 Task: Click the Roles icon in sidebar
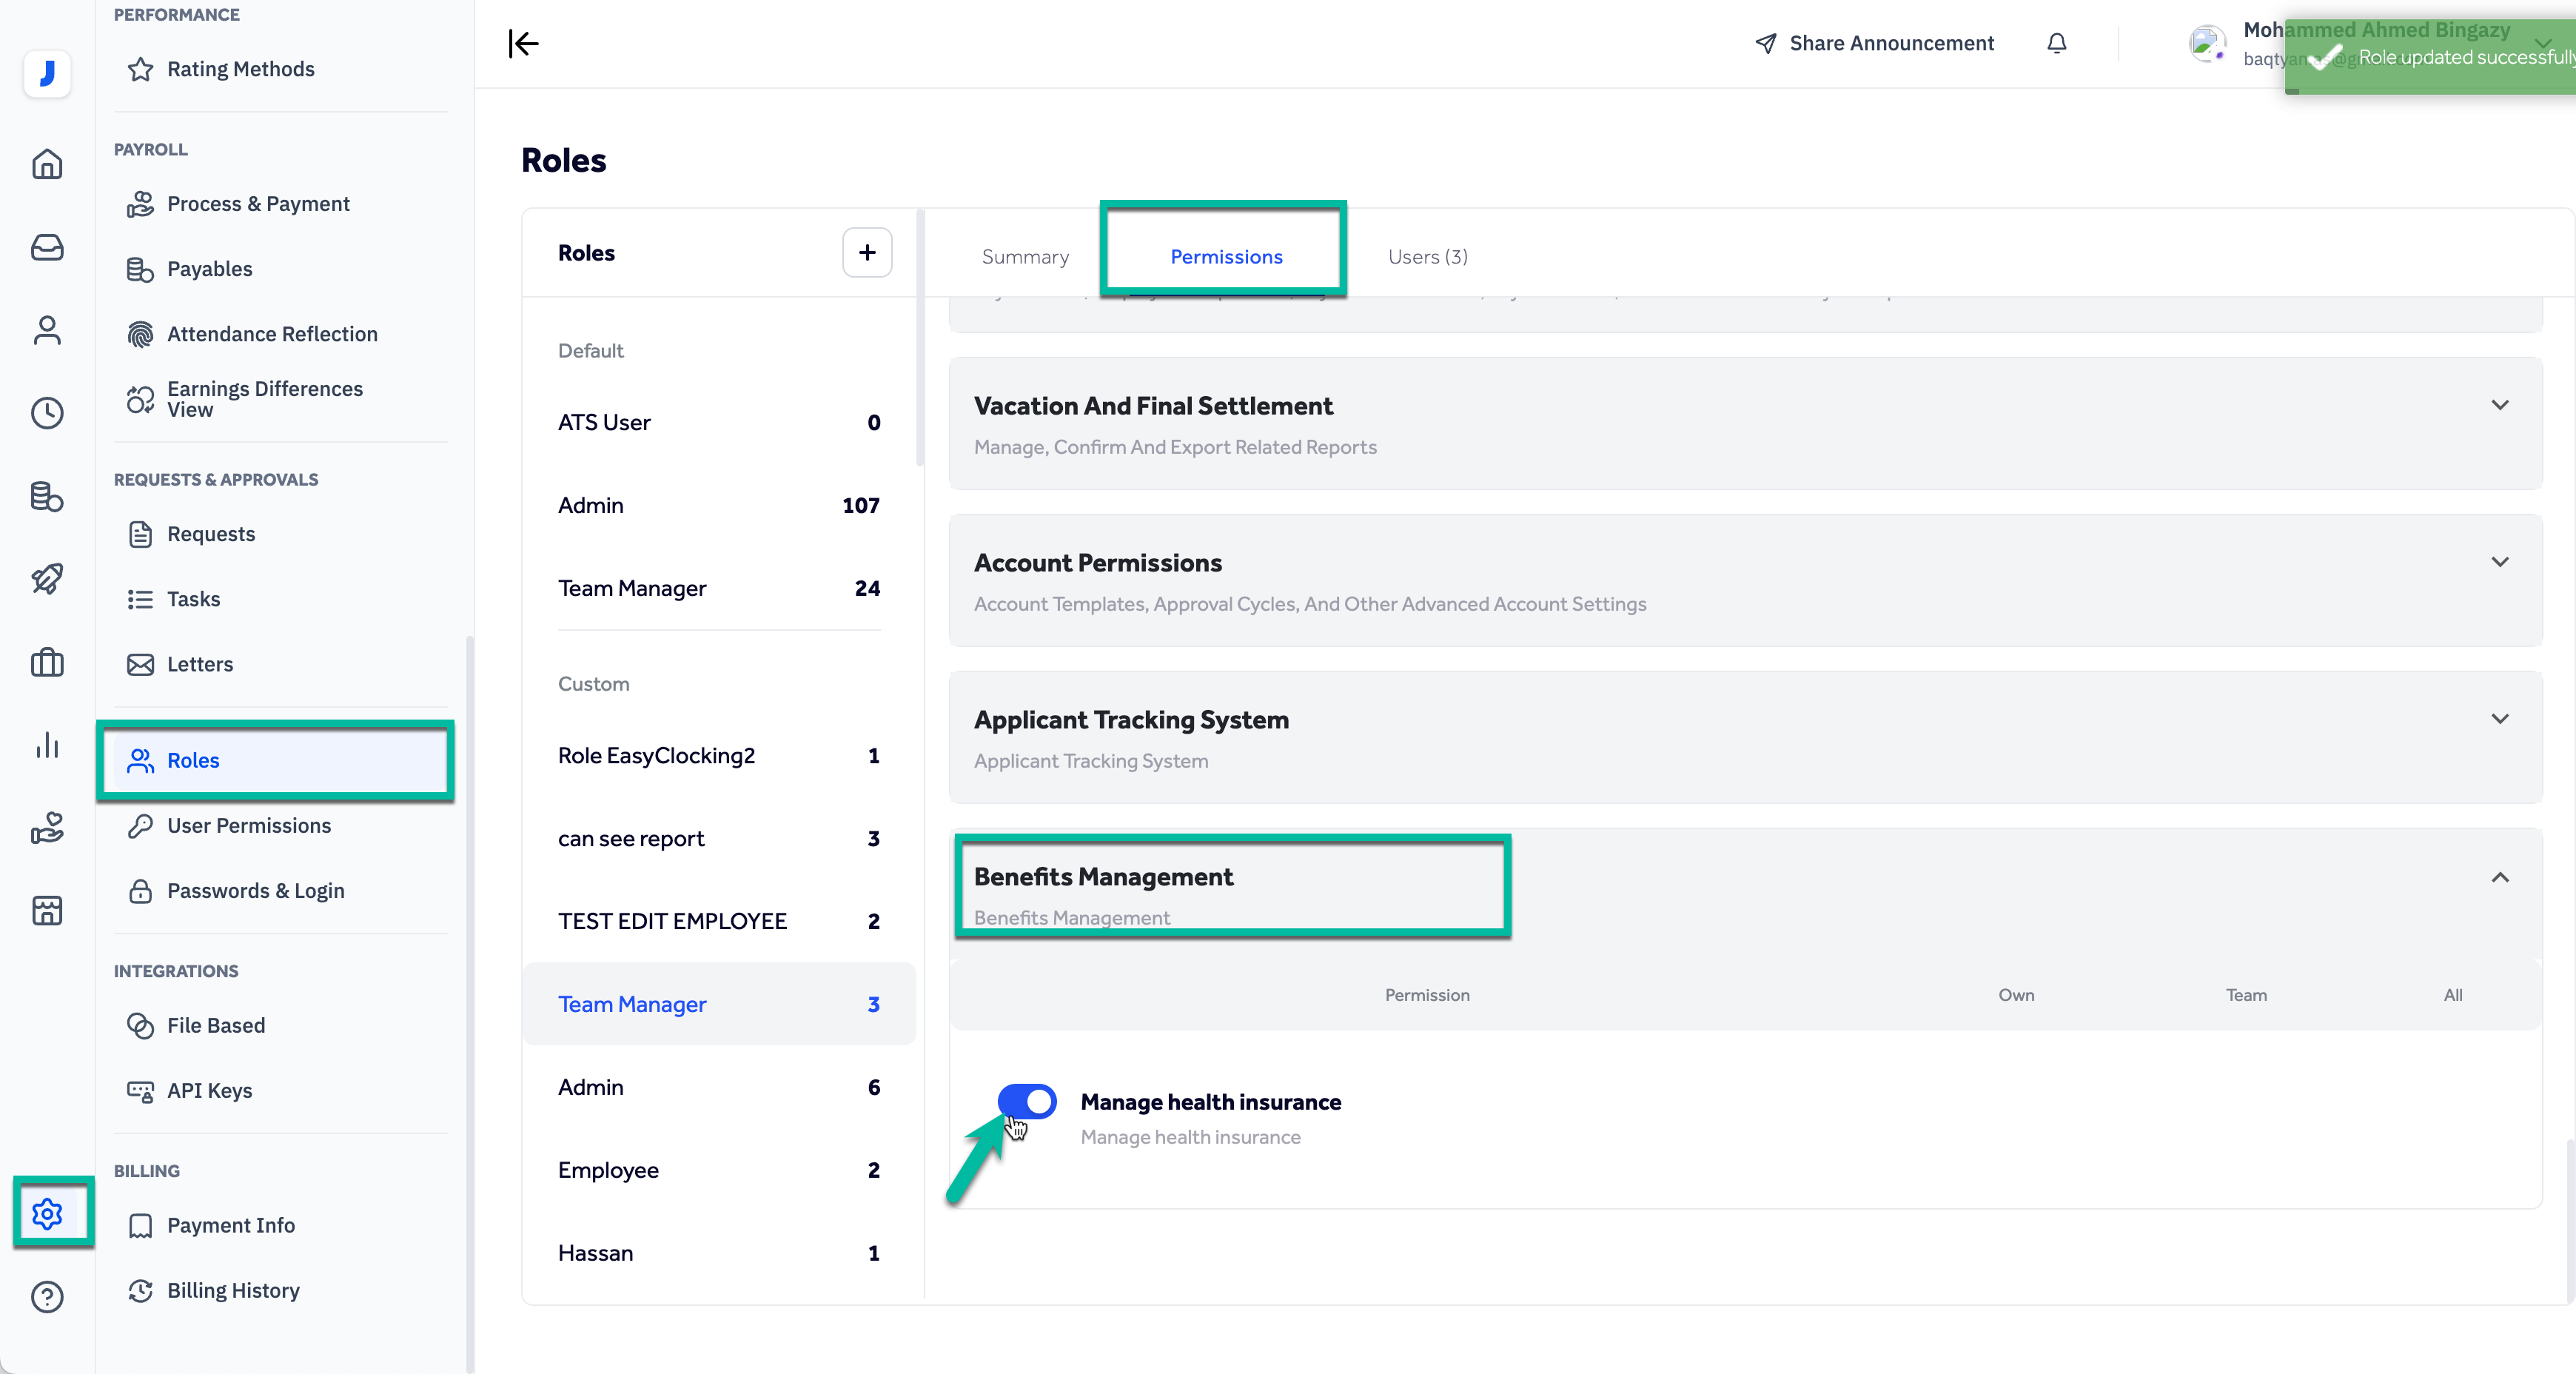[x=140, y=760]
